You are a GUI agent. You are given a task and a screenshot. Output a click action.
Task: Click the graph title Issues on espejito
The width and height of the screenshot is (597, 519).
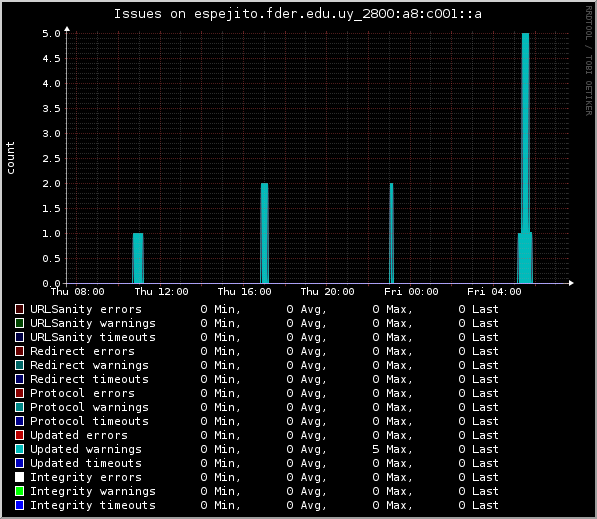click(298, 14)
